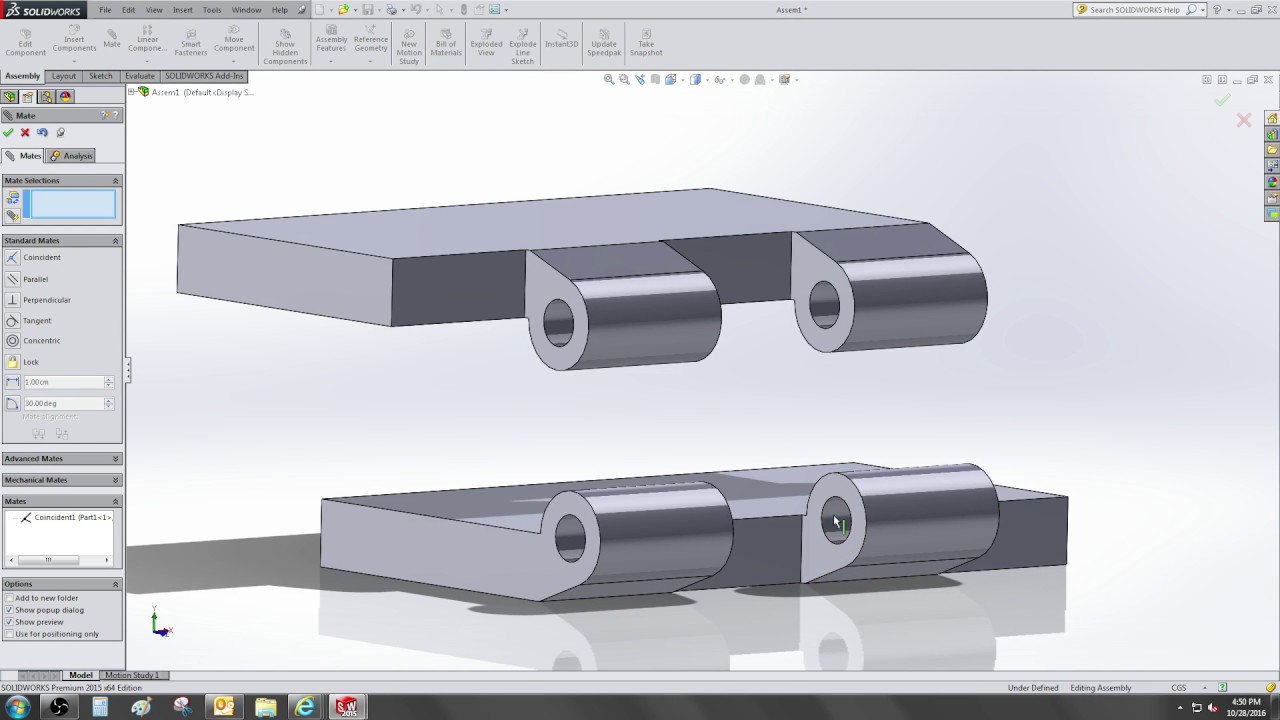
Task: Open Internet Explorer from taskbar
Action: point(305,707)
